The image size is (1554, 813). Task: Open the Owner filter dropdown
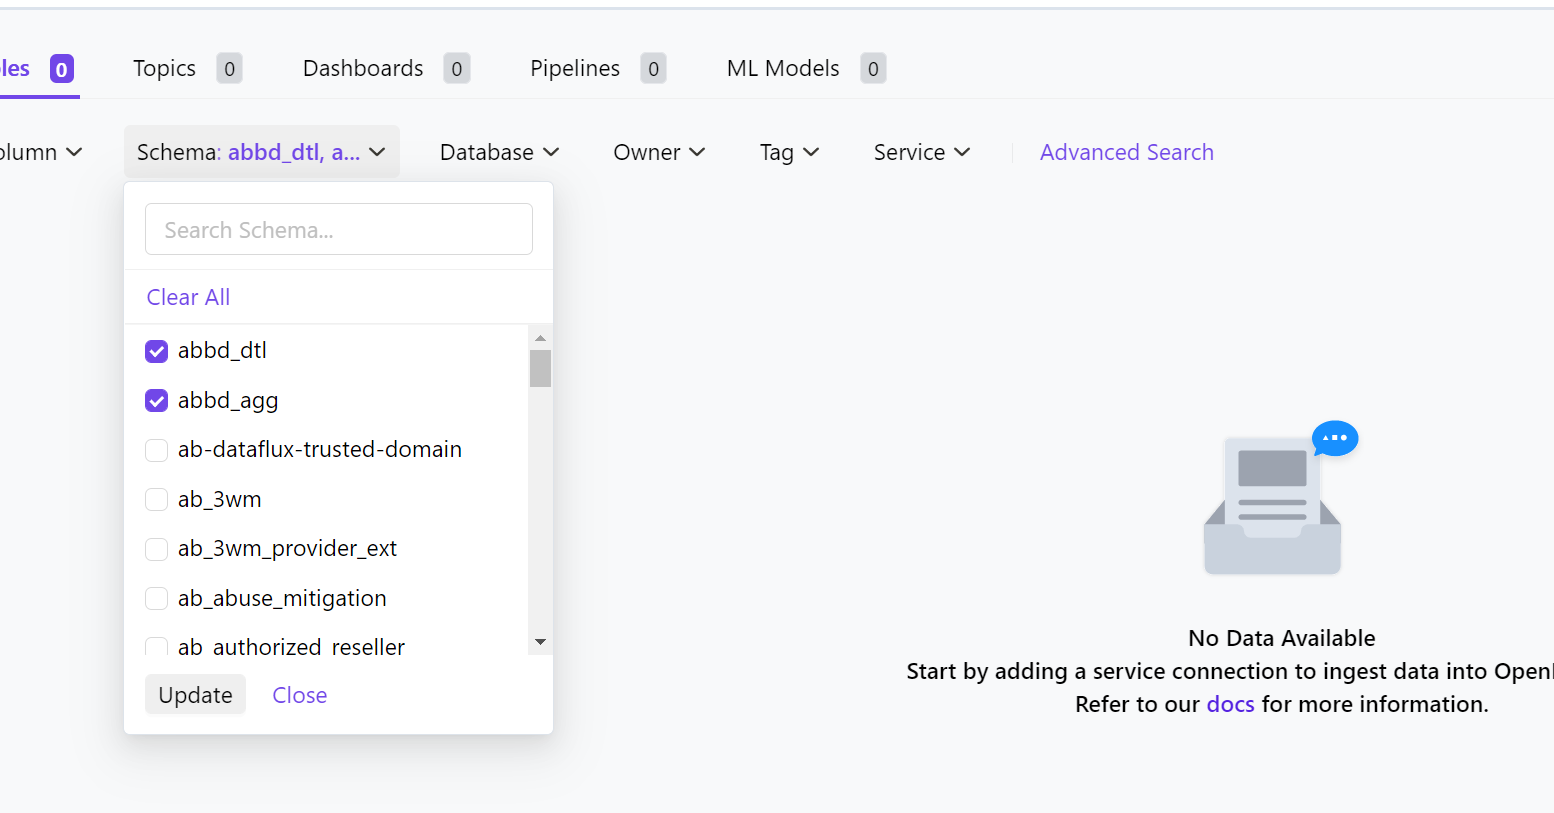(659, 152)
